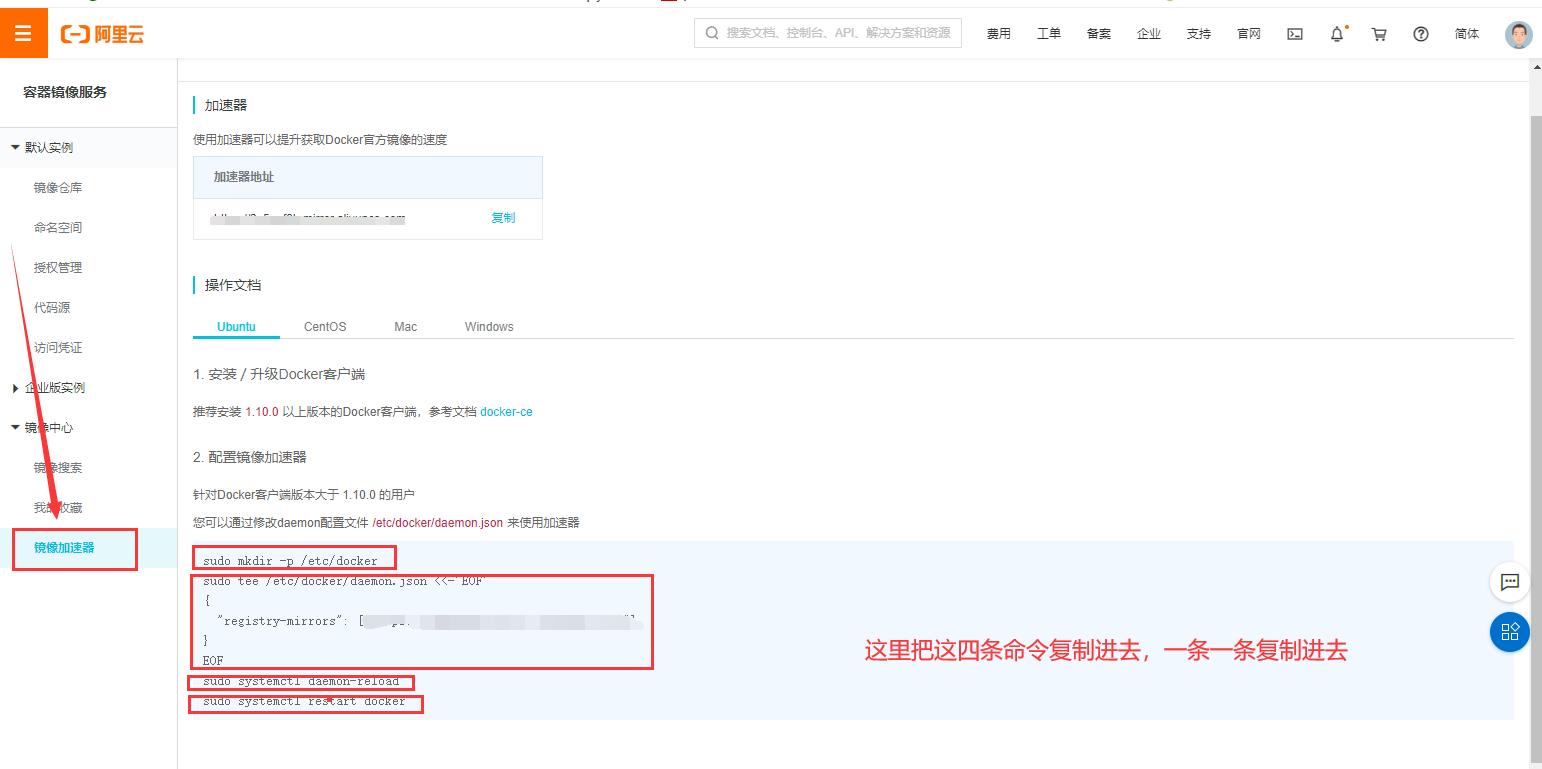Open Cloud Shell terminal icon
The width and height of the screenshot is (1542, 769).
click(x=1294, y=34)
